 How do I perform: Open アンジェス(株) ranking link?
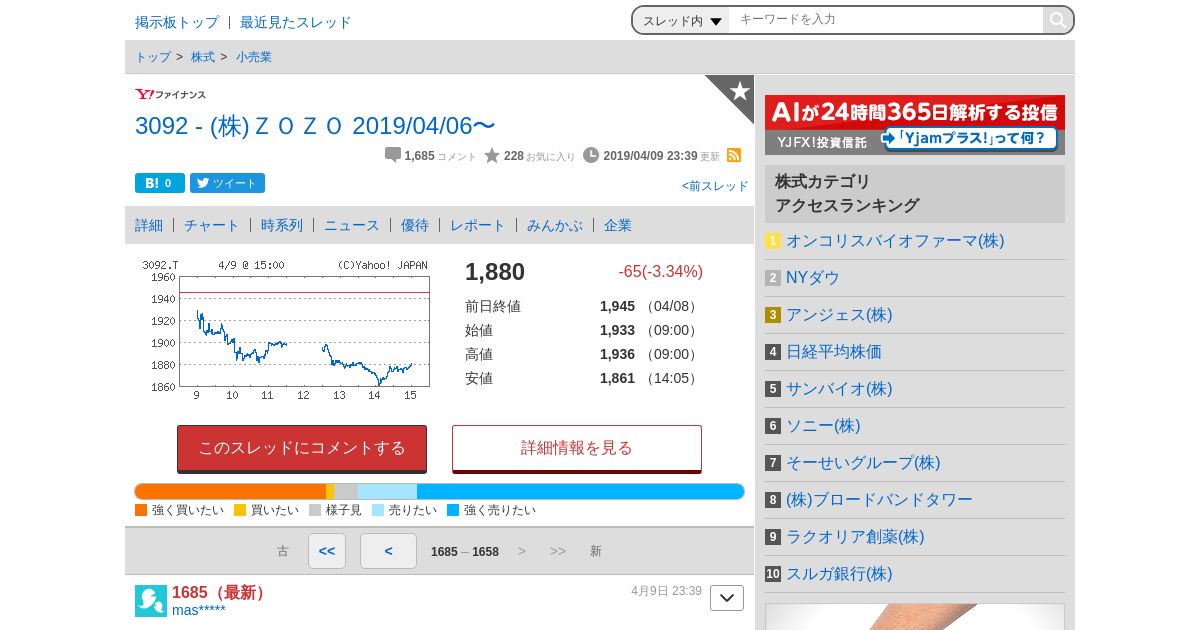pos(839,315)
